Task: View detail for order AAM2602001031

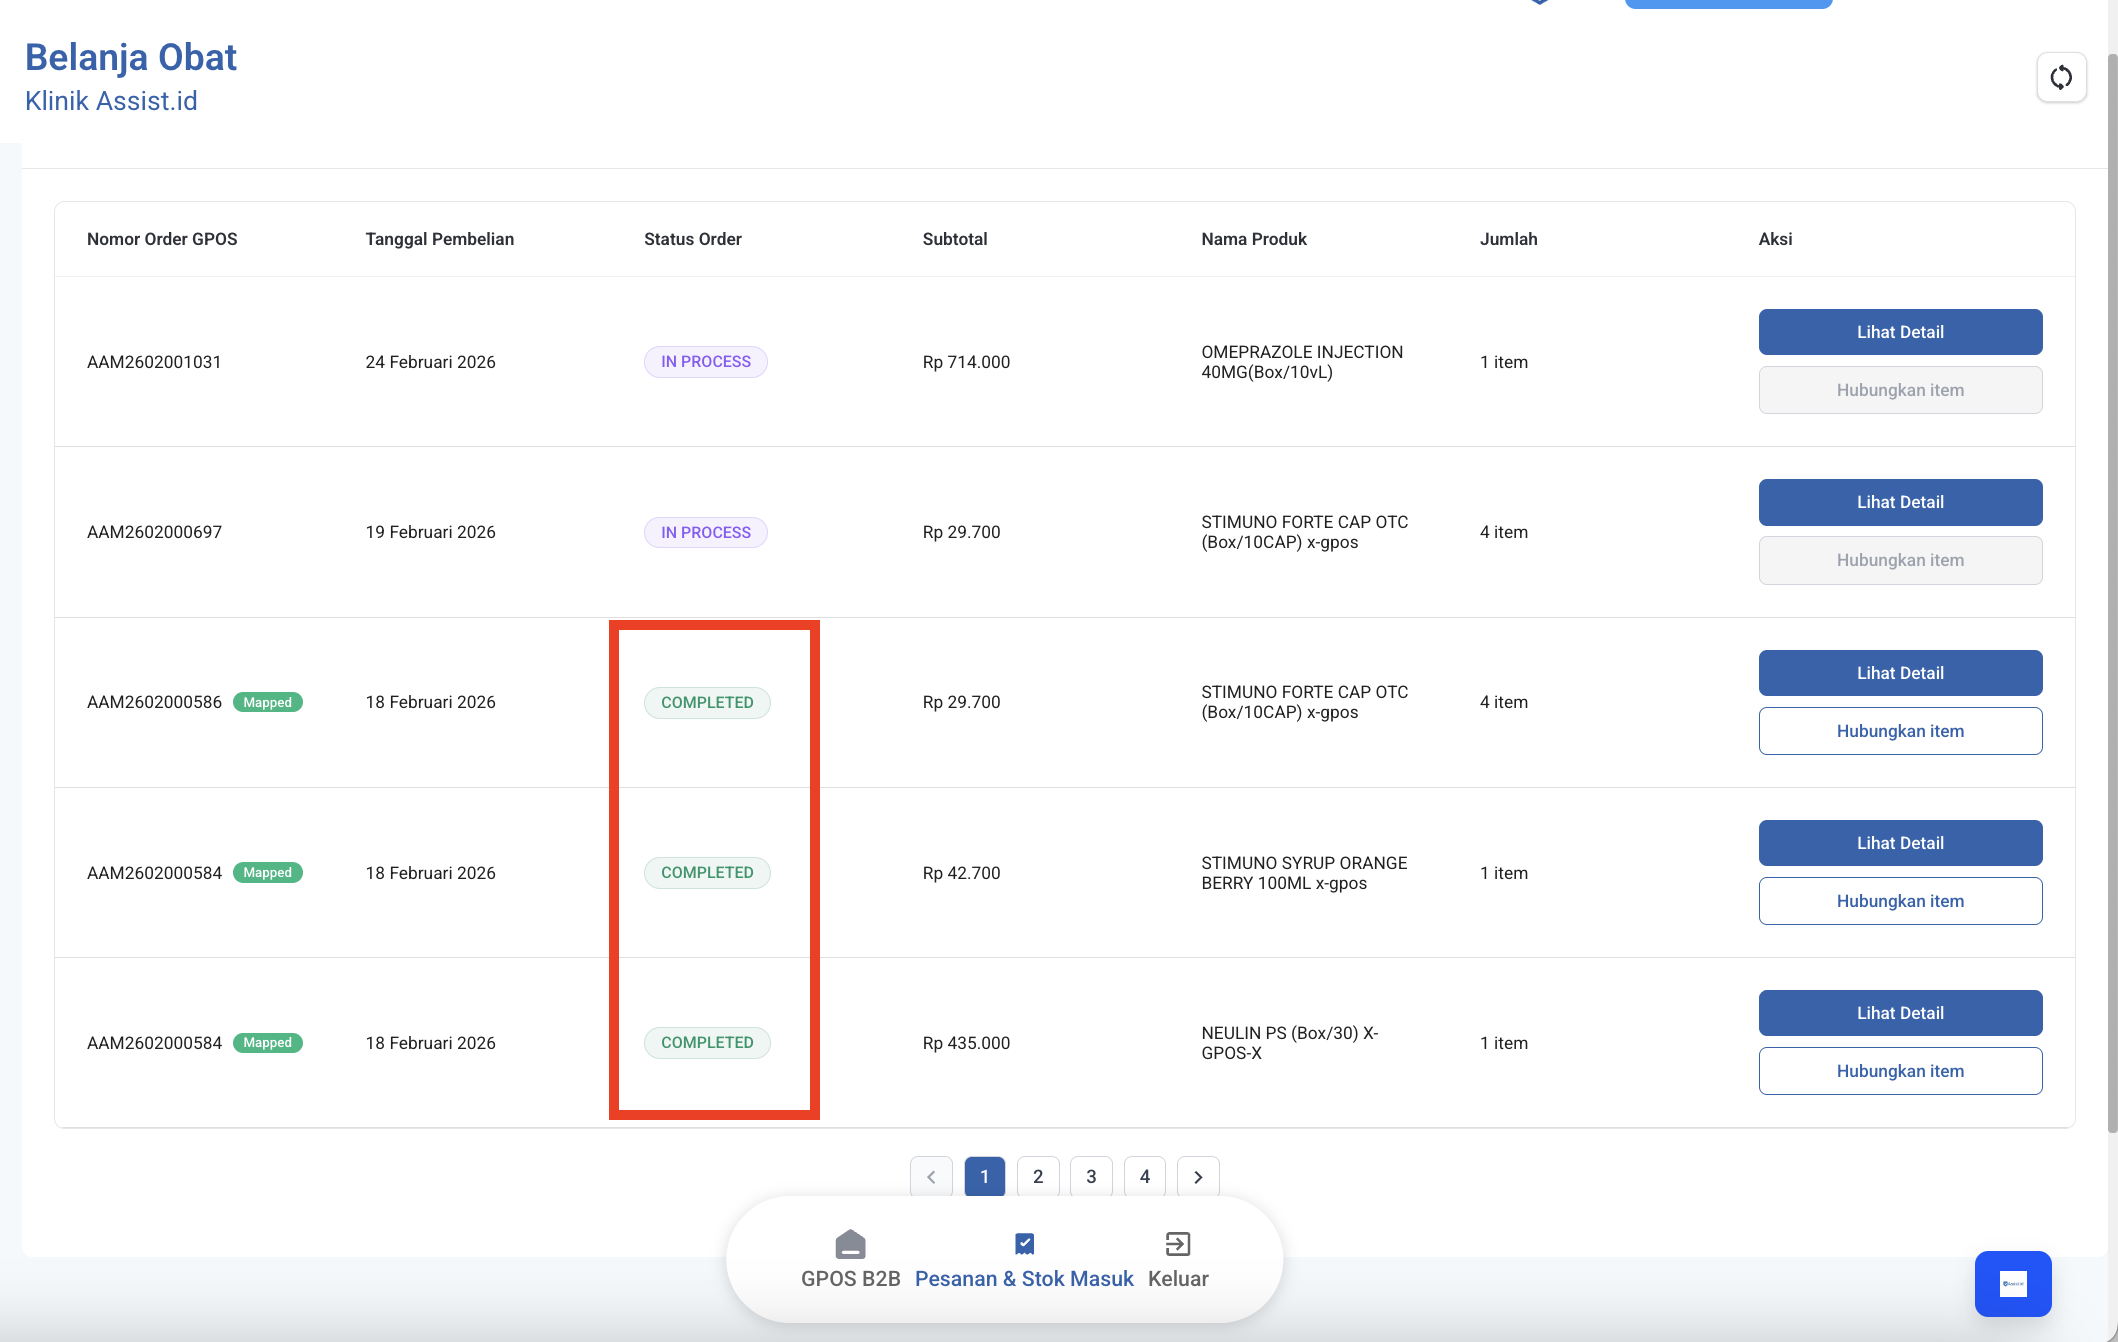Action: pyautogui.click(x=1900, y=332)
